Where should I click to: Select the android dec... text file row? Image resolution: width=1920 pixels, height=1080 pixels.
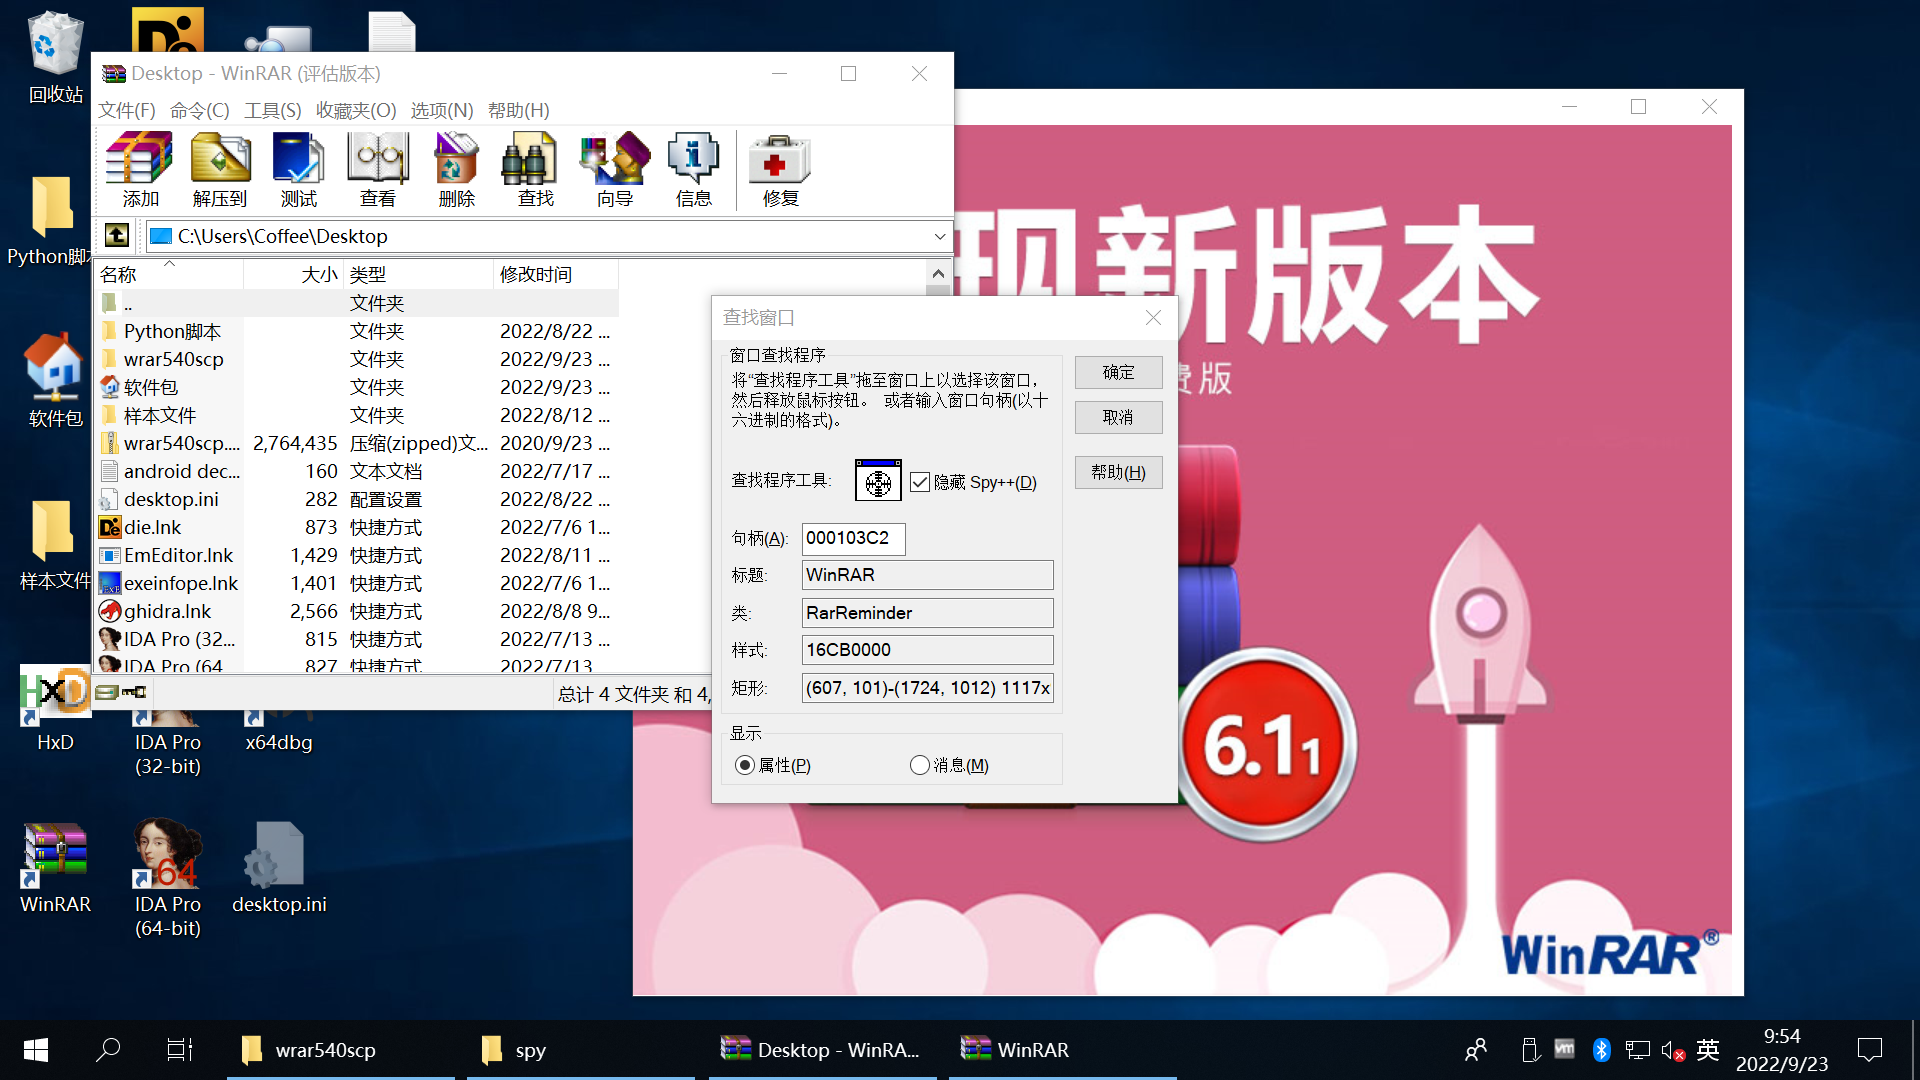[x=357, y=471]
